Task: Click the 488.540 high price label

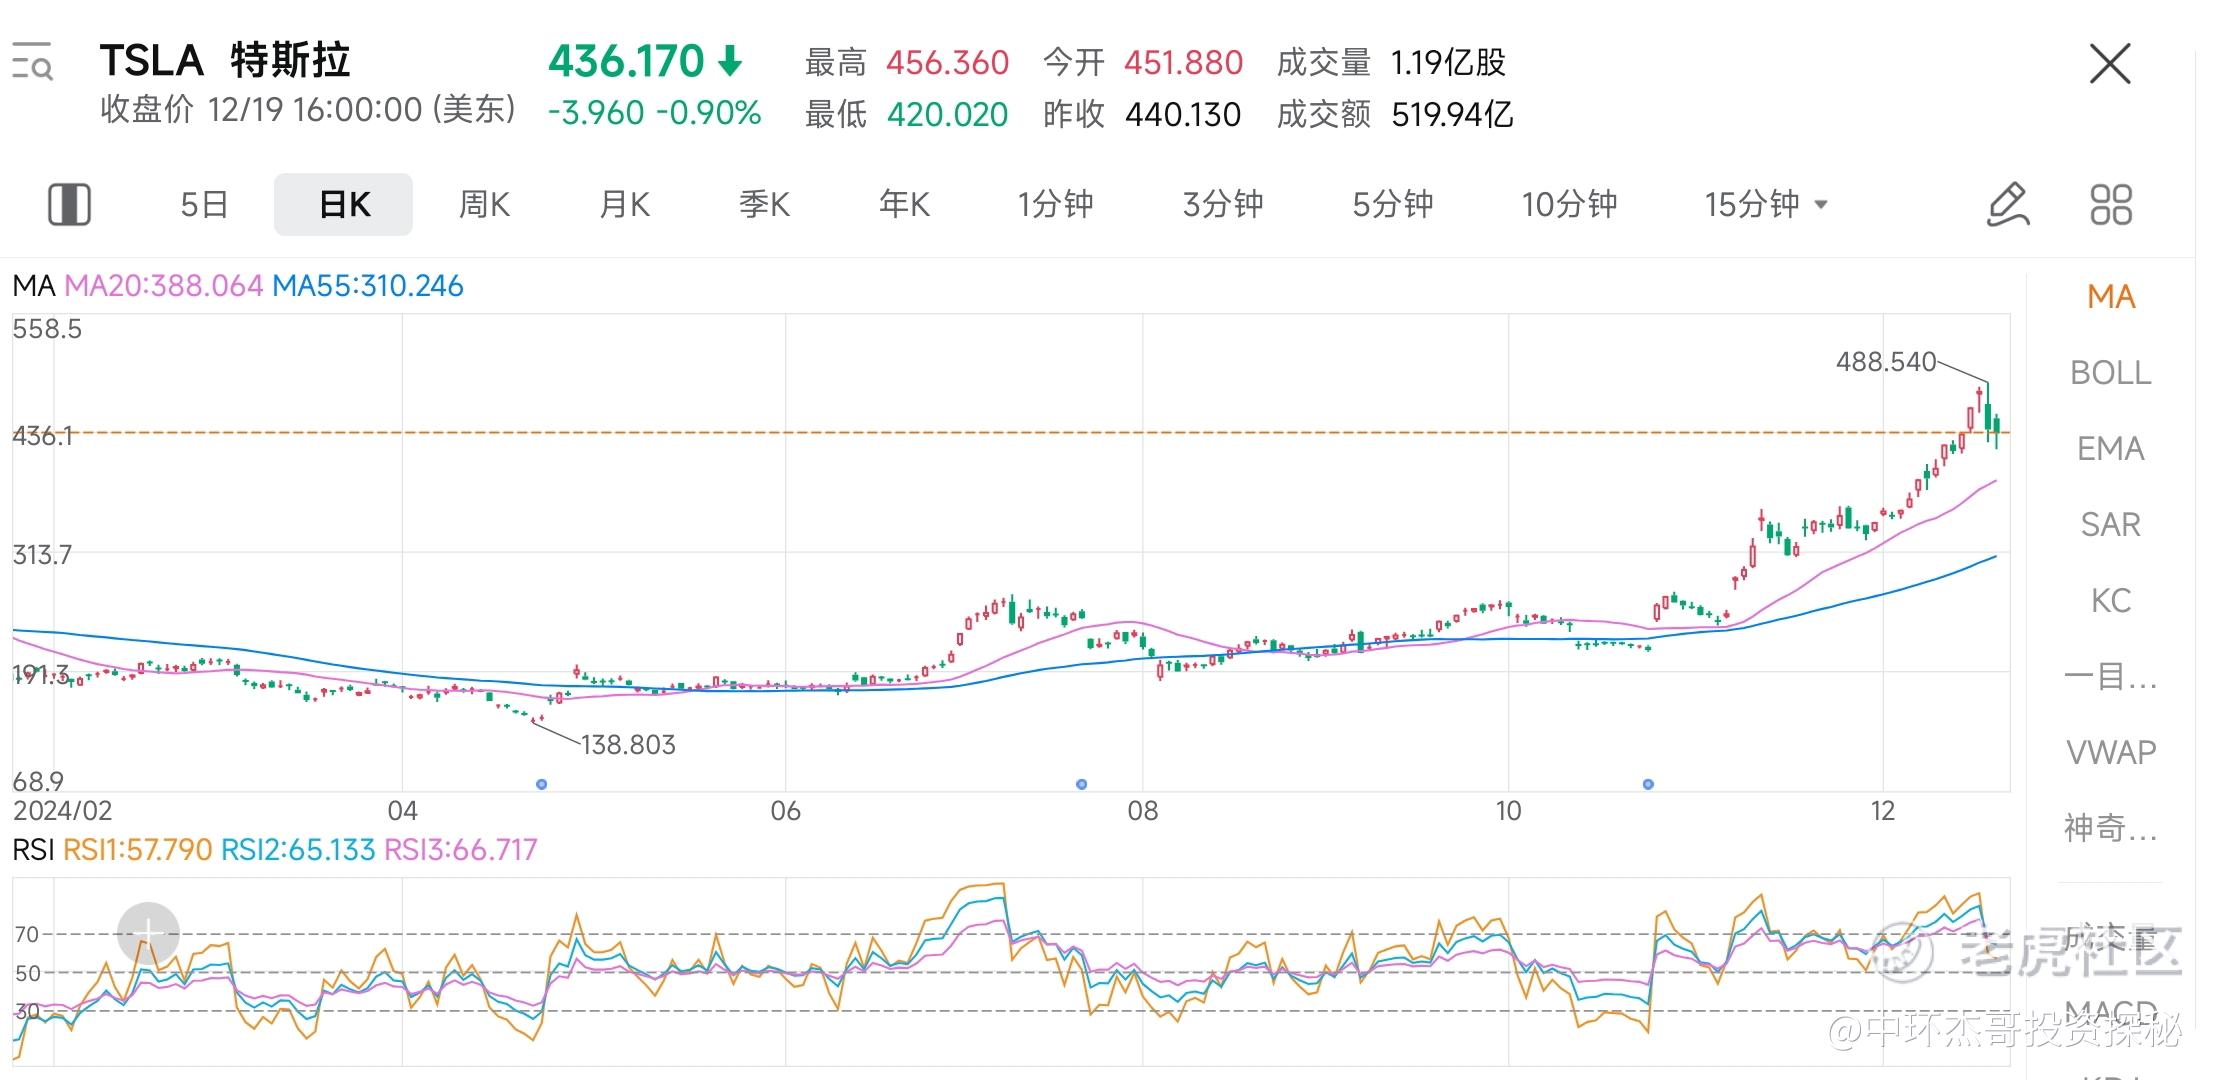Action: coord(1886,362)
